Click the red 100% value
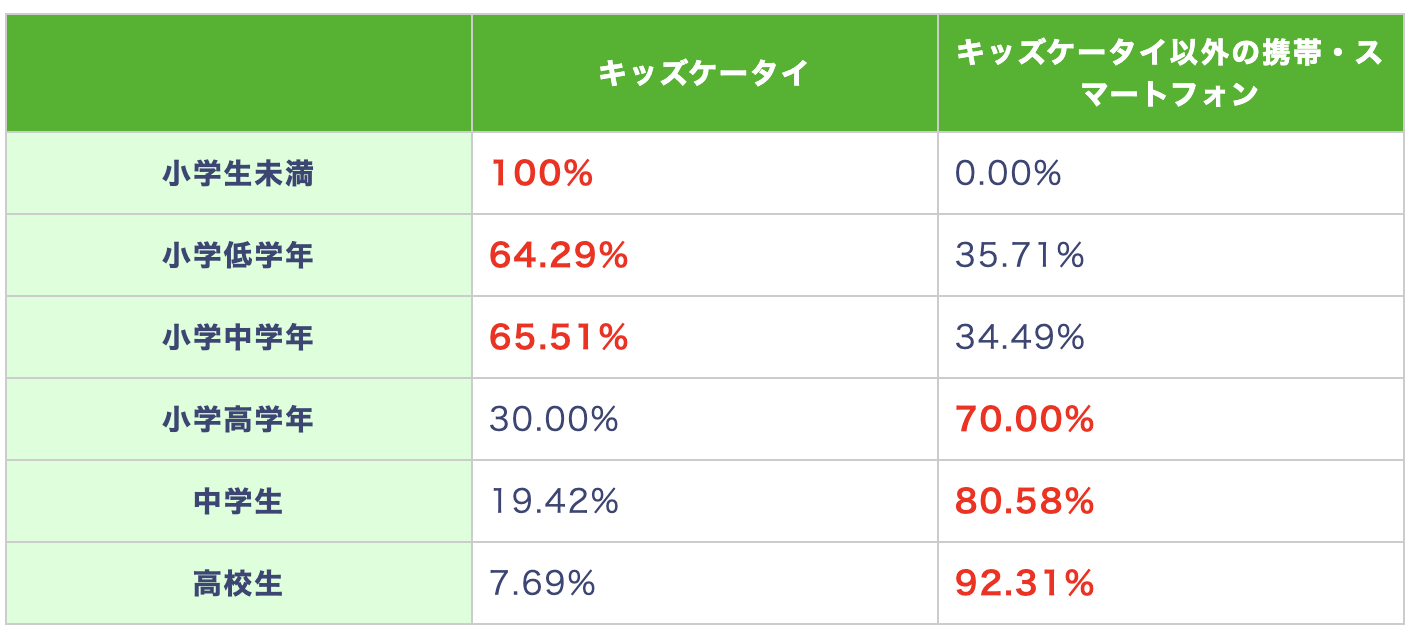1412x632 pixels. coord(541,174)
